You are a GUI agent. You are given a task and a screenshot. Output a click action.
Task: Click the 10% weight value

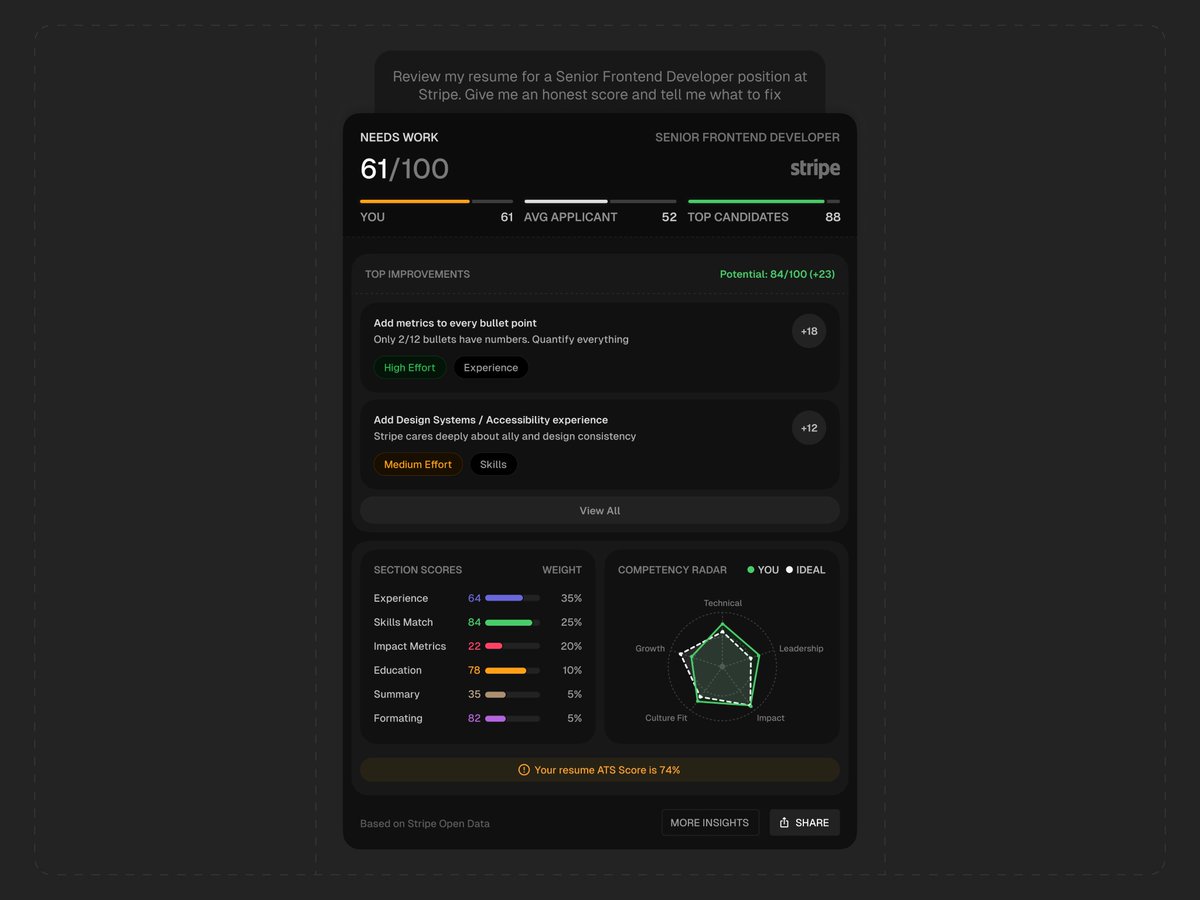tap(572, 670)
